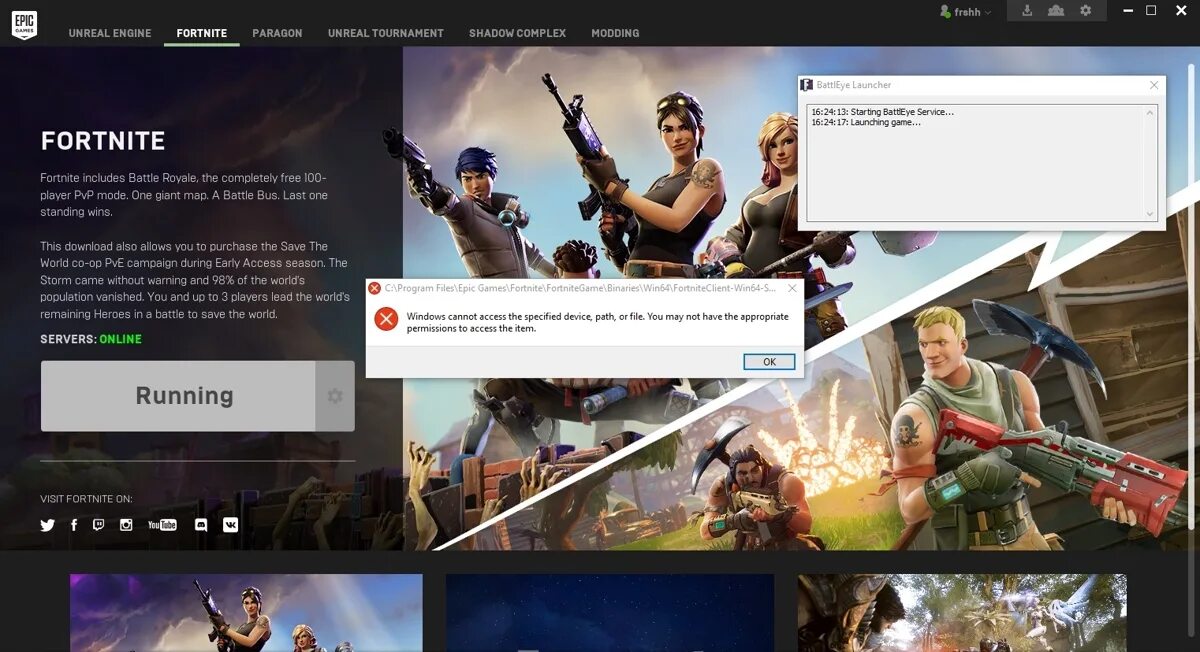Click OK in the error dialog

click(x=769, y=362)
